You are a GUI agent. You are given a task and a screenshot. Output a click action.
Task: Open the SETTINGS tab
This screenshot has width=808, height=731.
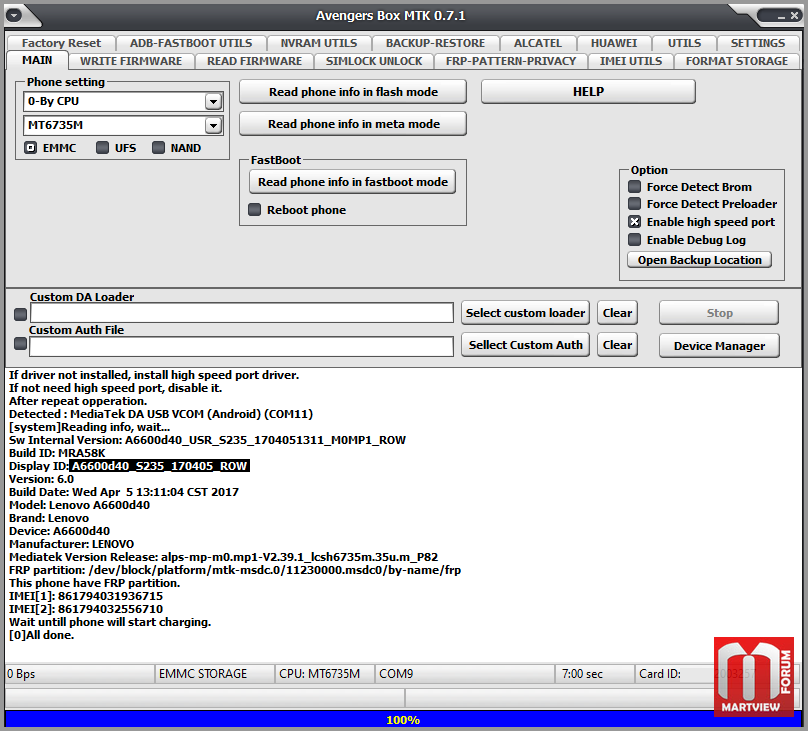[758, 43]
